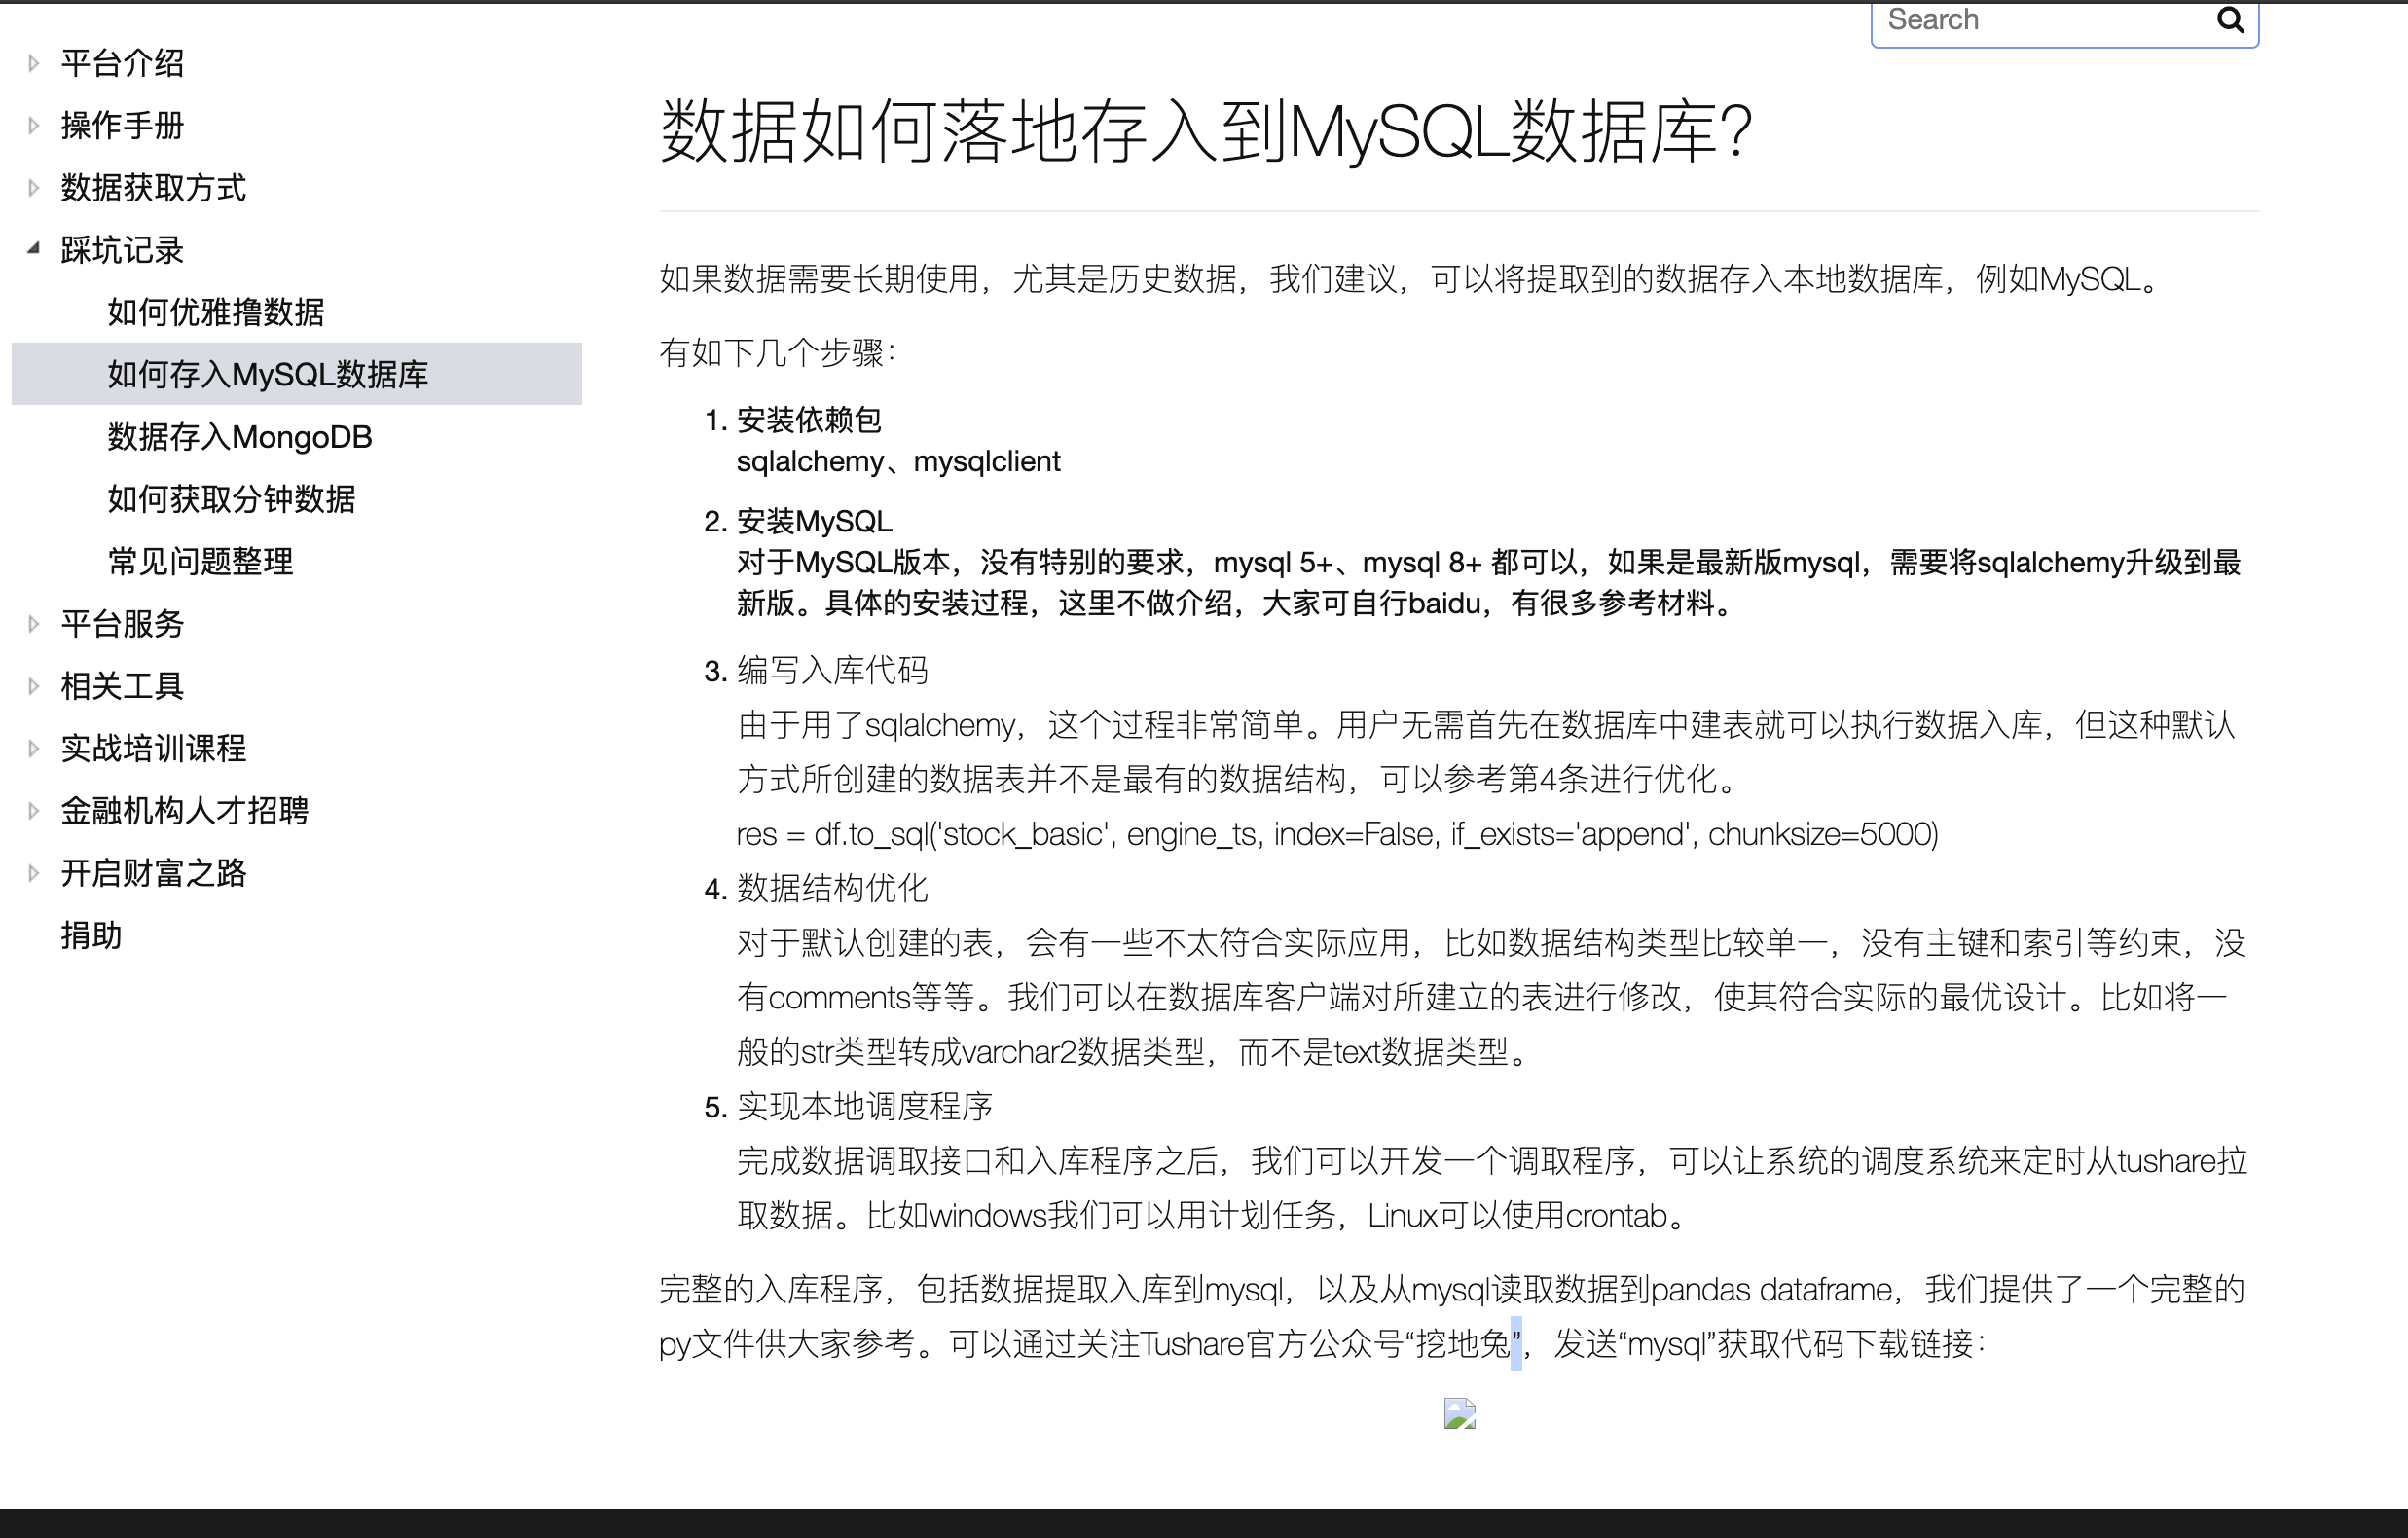The image size is (2408, 1538).
Task: Click the text 有如下几个步骤:
Action: click(x=777, y=352)
